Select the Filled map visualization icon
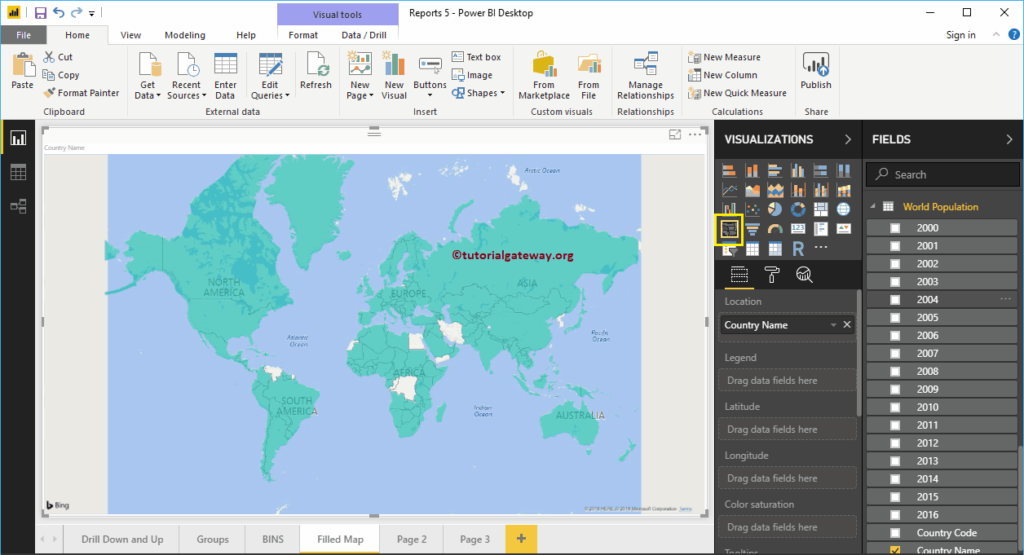This screenshot has height=555, width=1024. pos(729,229)
